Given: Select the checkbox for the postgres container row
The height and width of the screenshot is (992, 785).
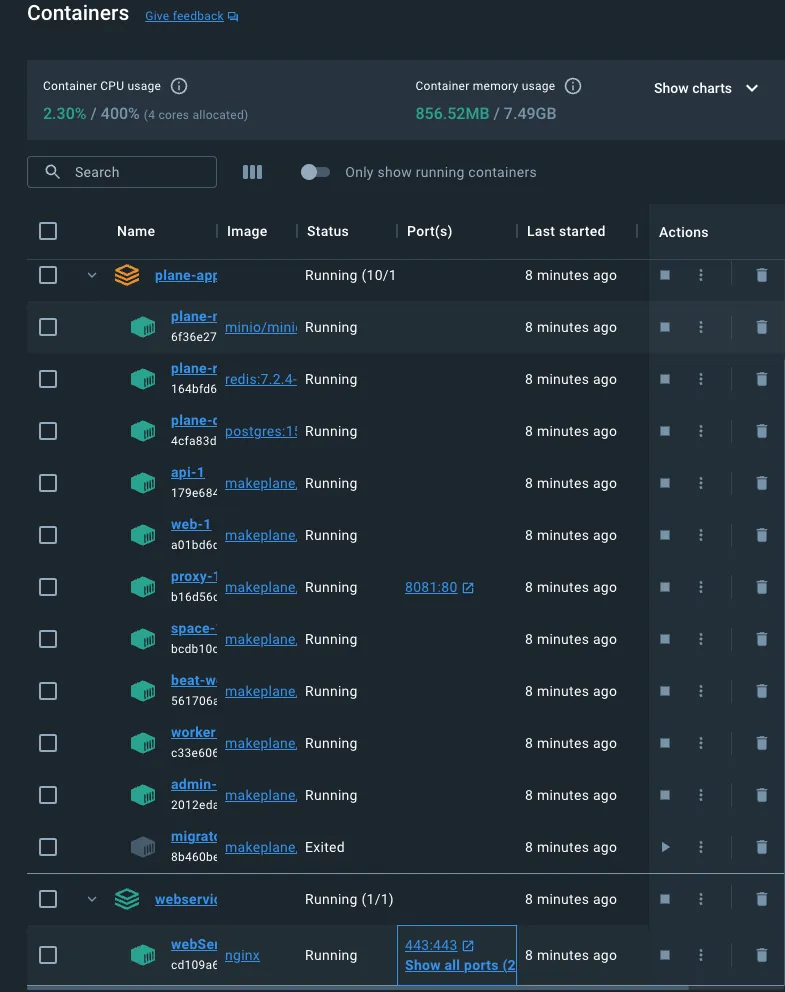Looking at the screenshot, I should [x=48, y=431].
